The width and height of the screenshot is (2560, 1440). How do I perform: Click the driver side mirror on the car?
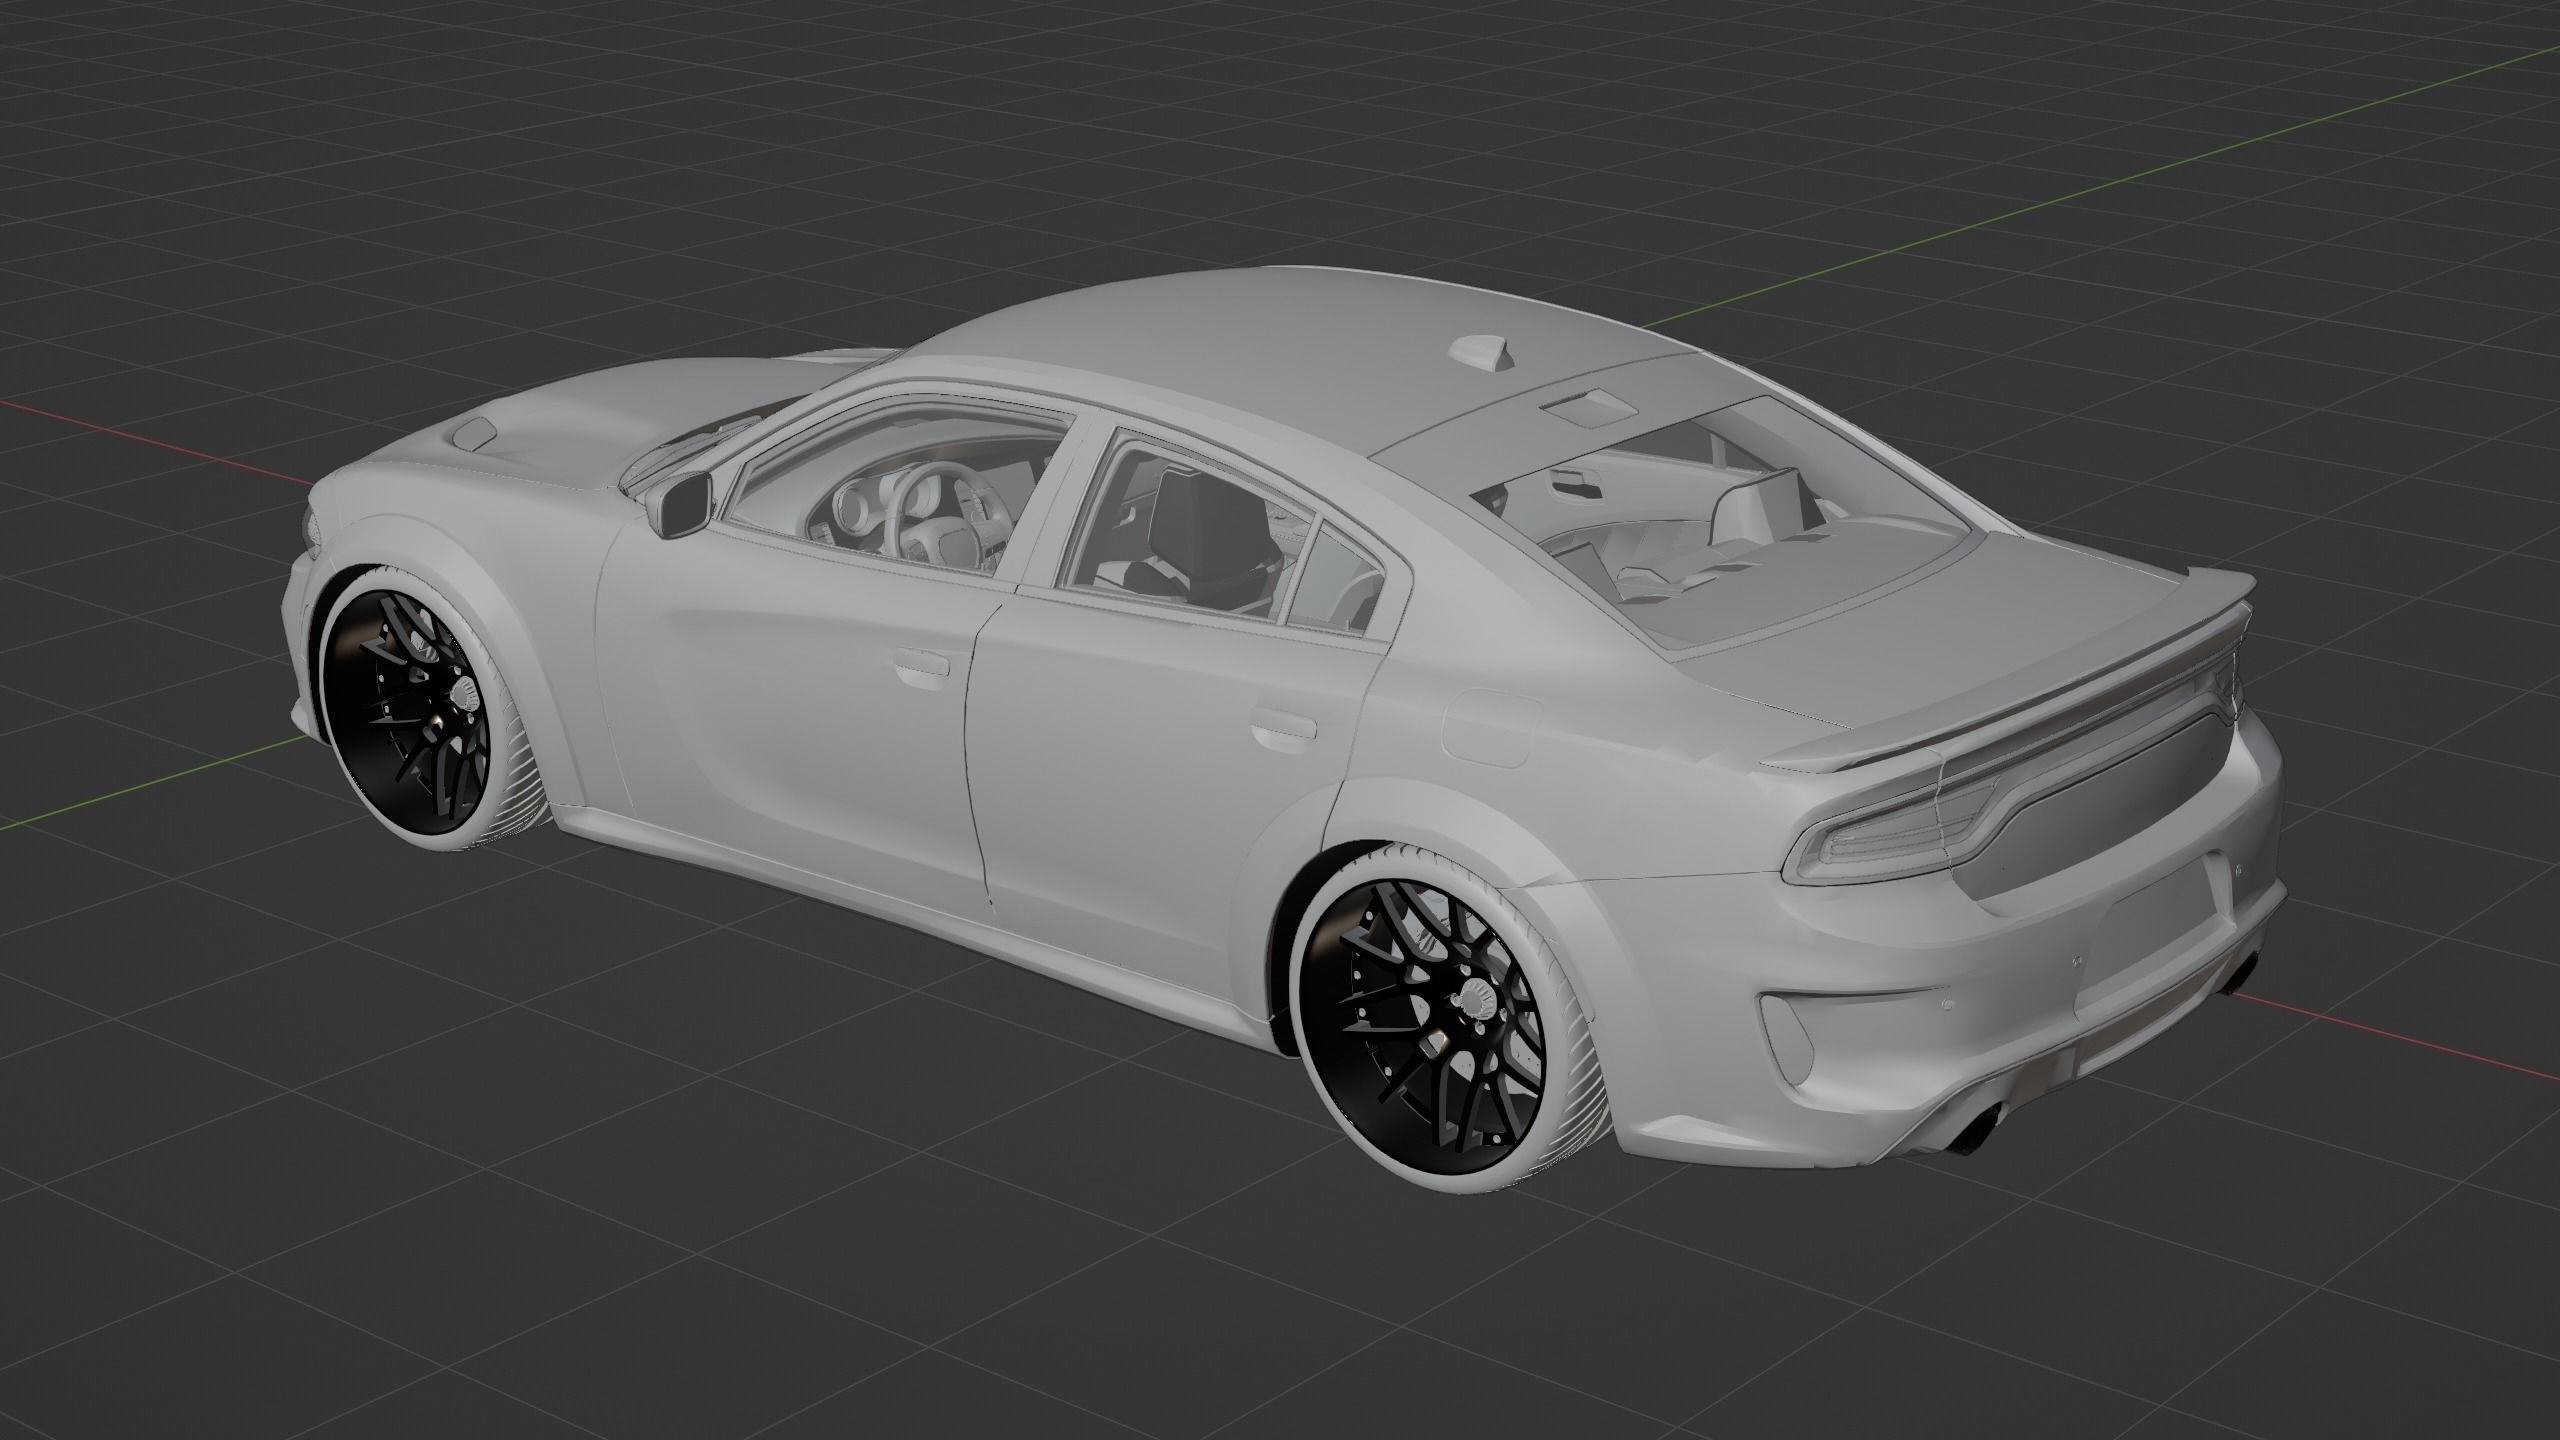click(x=682, y=503)
